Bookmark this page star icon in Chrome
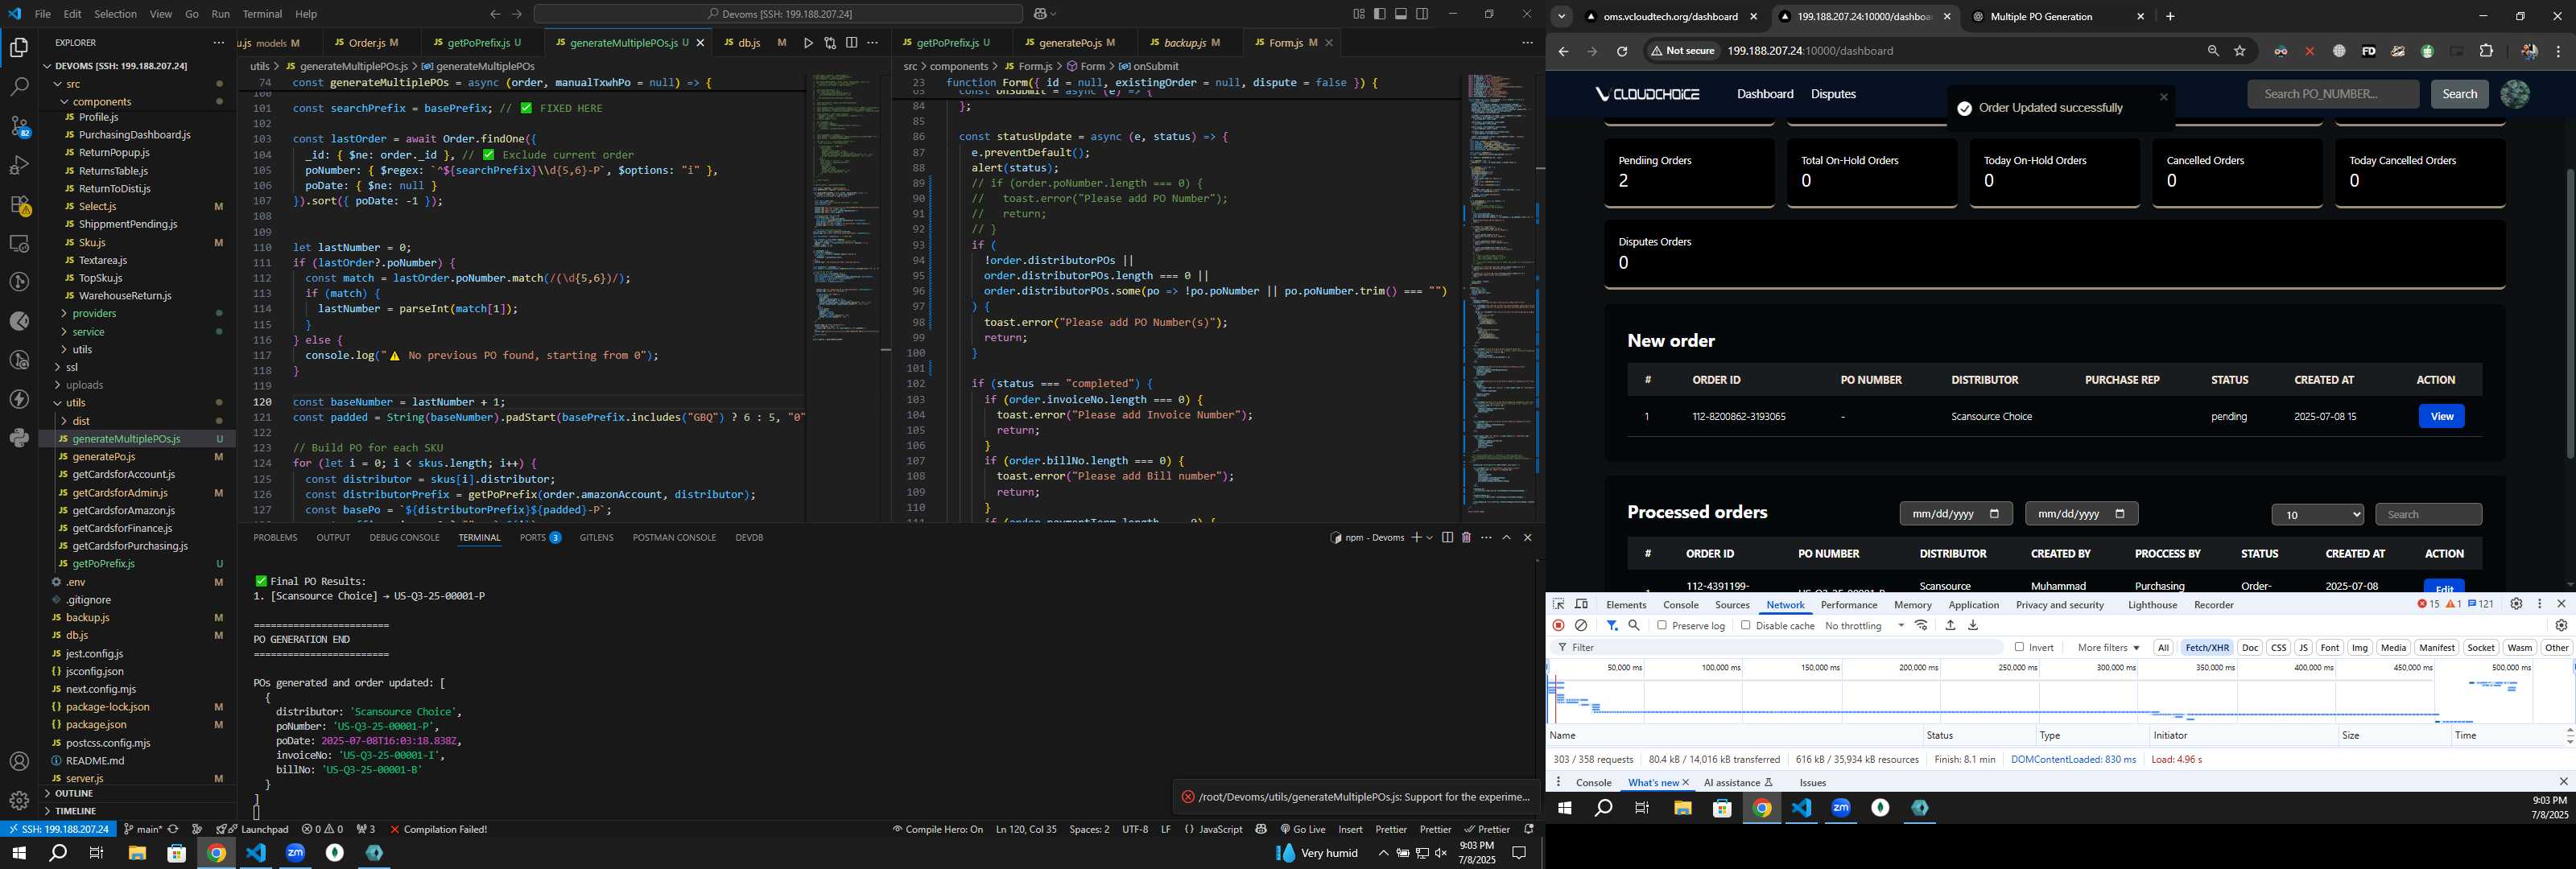Screen dimensions: 2576x869 (x=2240, y=51)
